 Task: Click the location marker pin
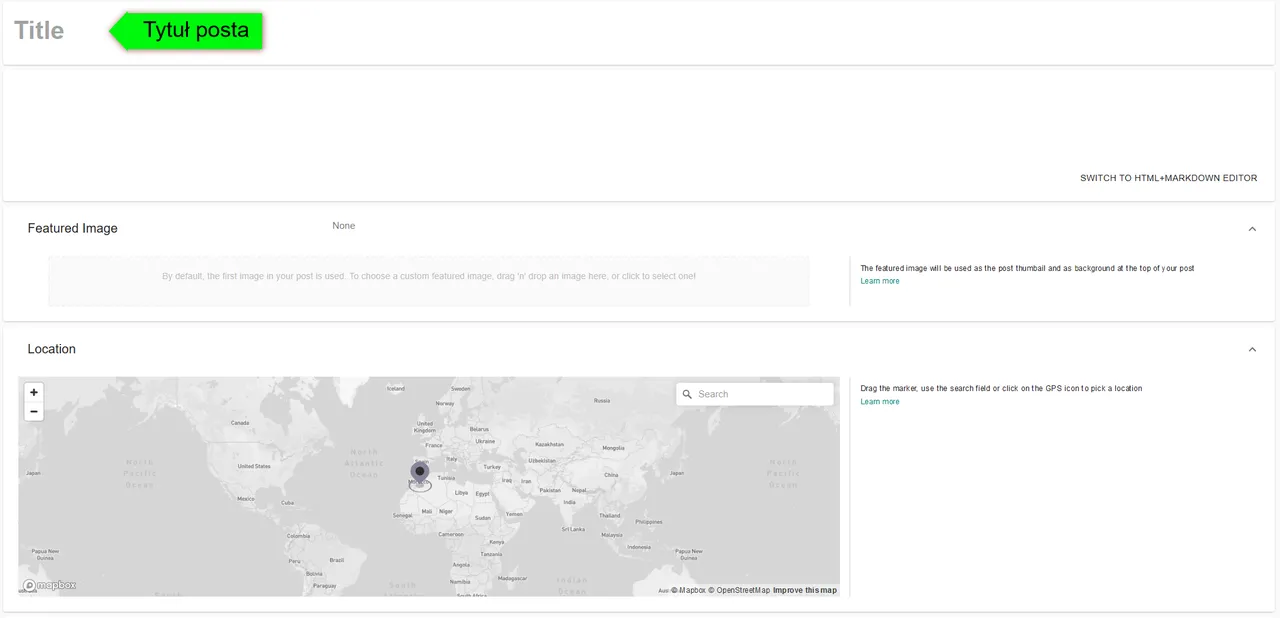pos(420,472)
